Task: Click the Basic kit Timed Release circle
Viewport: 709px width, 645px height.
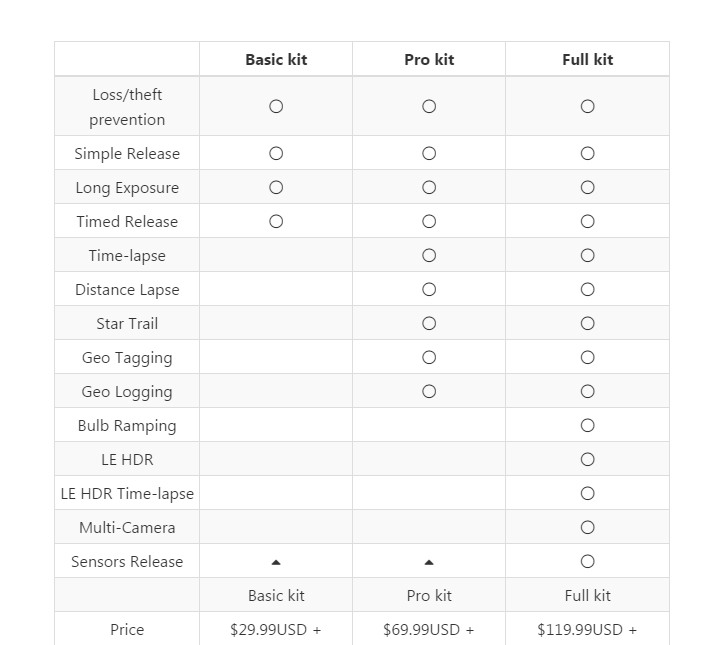Action: (x=276, y=221)
